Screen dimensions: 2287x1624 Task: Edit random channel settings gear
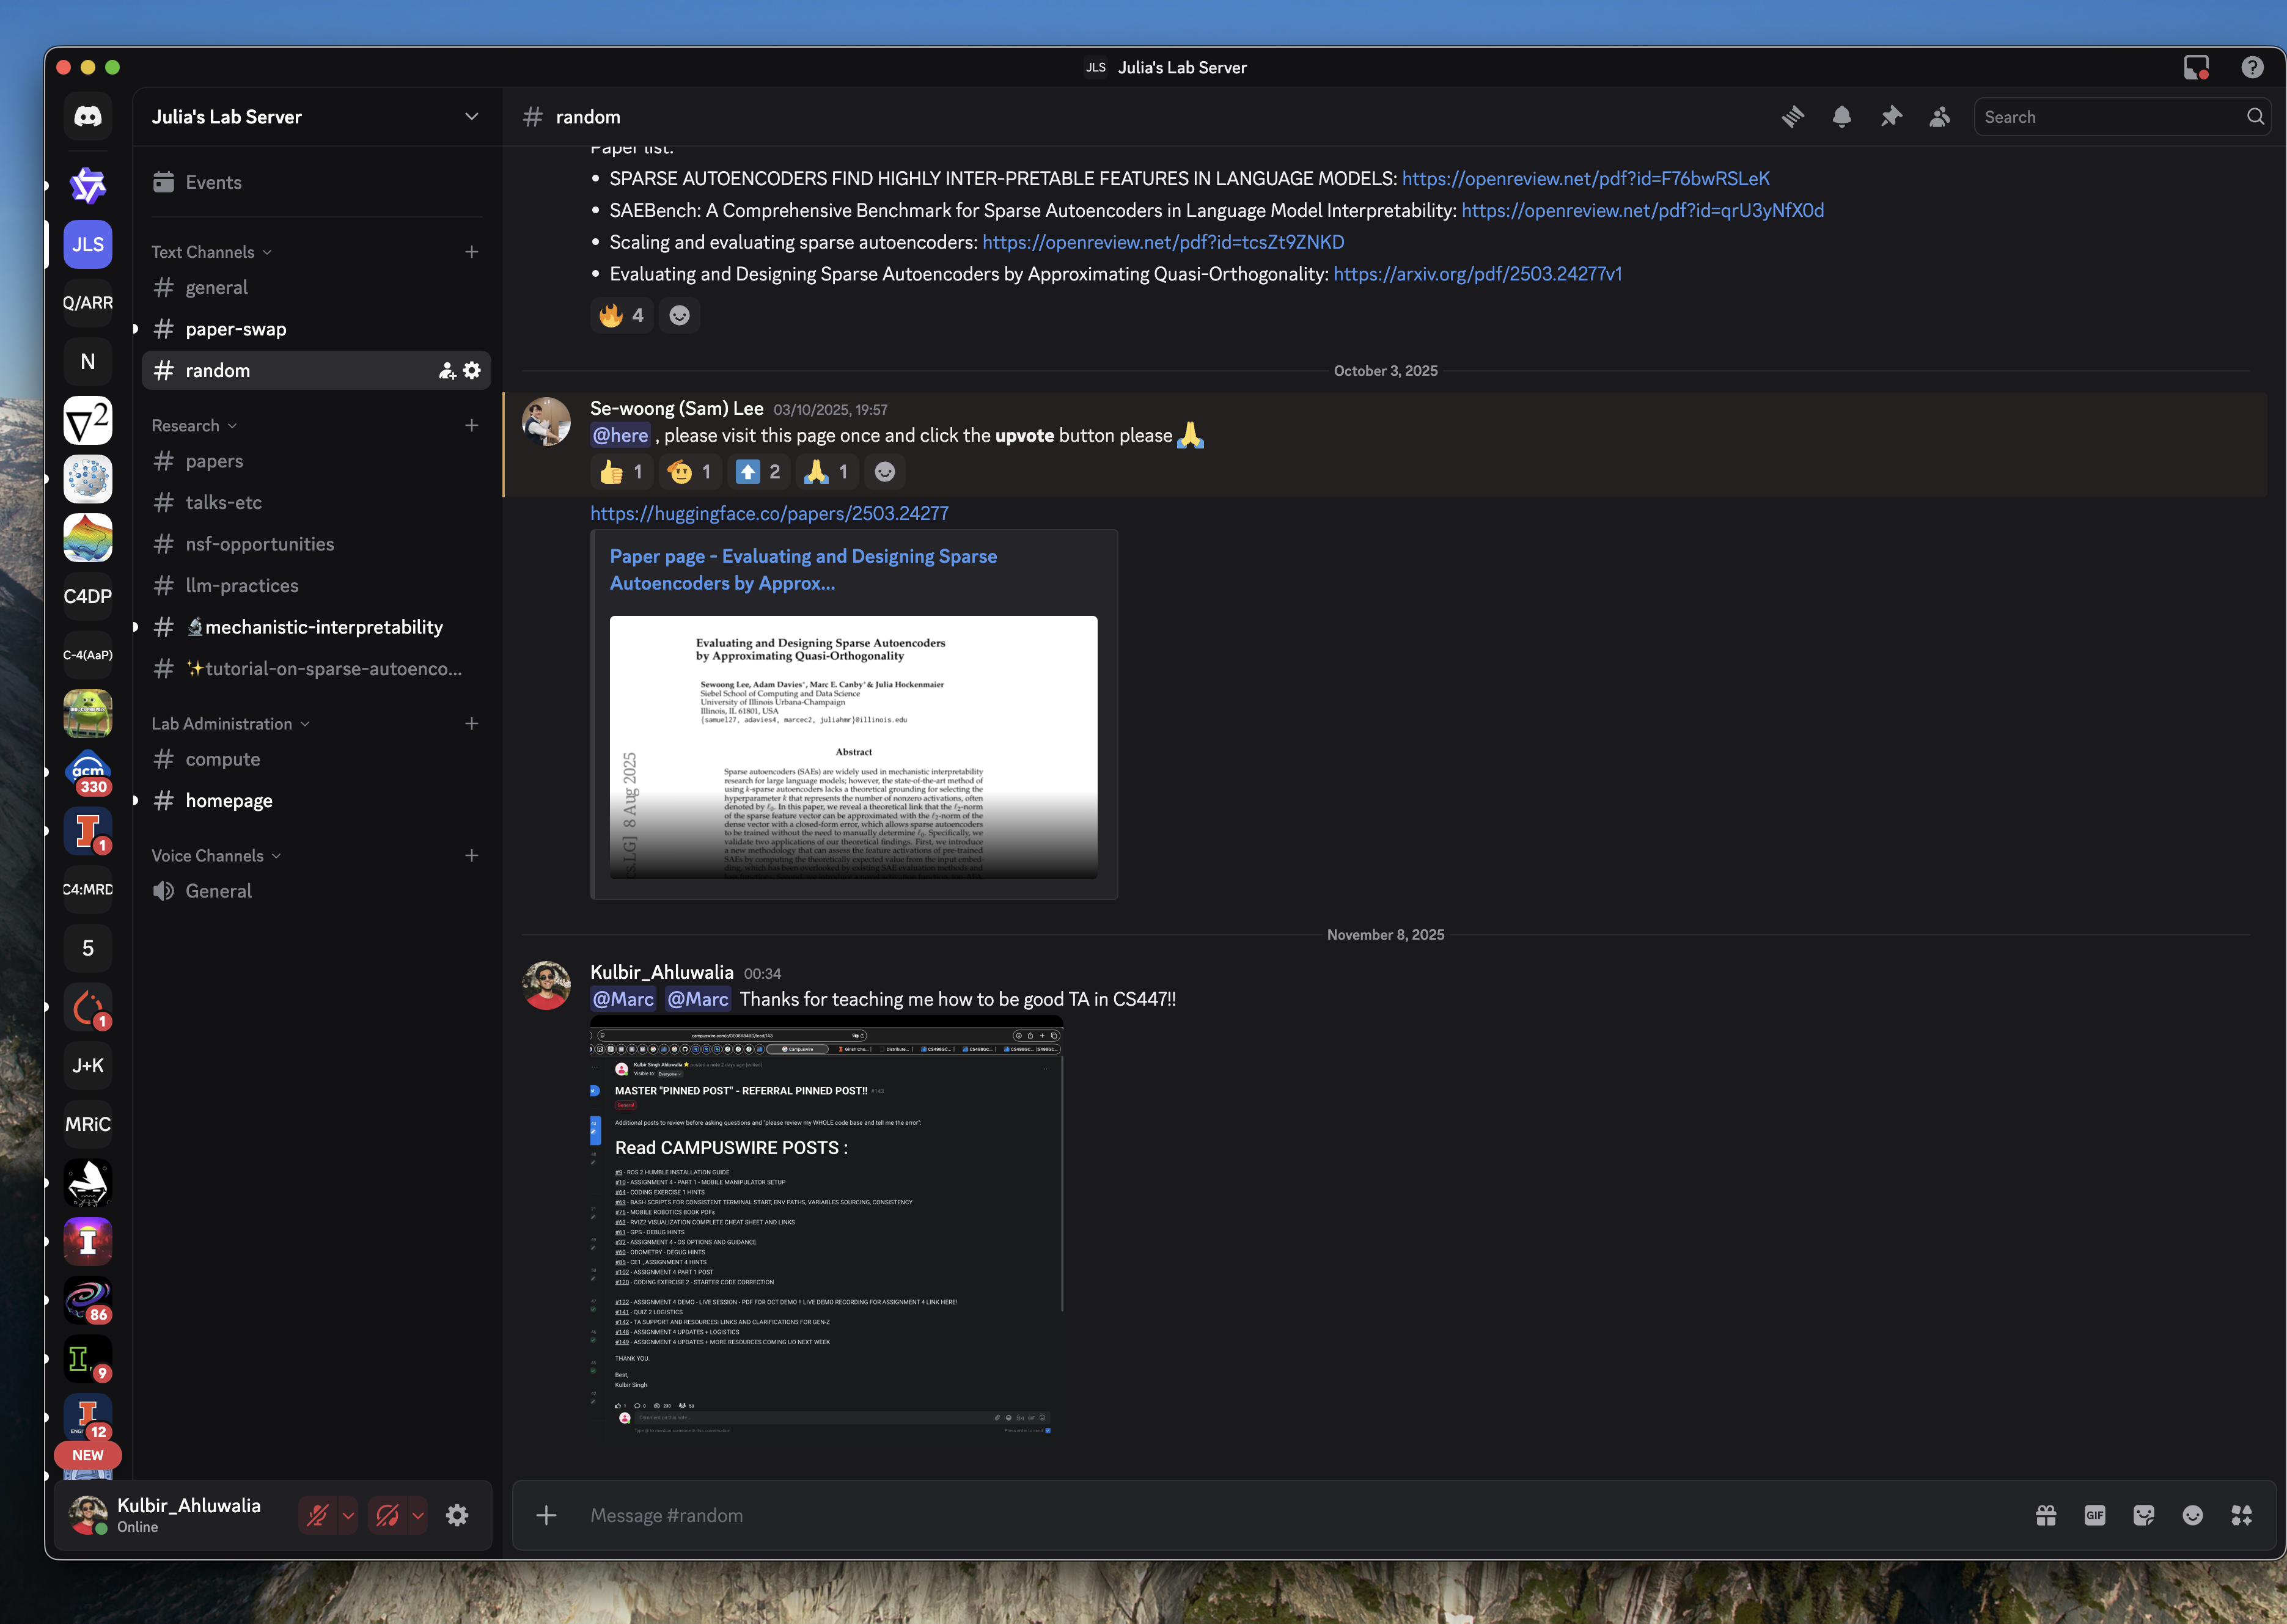(x=472, y=371)
